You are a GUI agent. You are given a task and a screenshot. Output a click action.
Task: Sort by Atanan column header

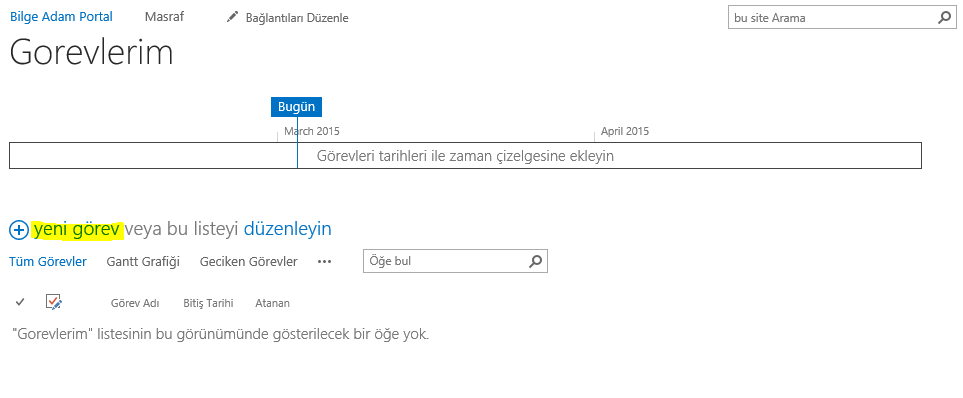pyautogui.click(x=273, y=303)
